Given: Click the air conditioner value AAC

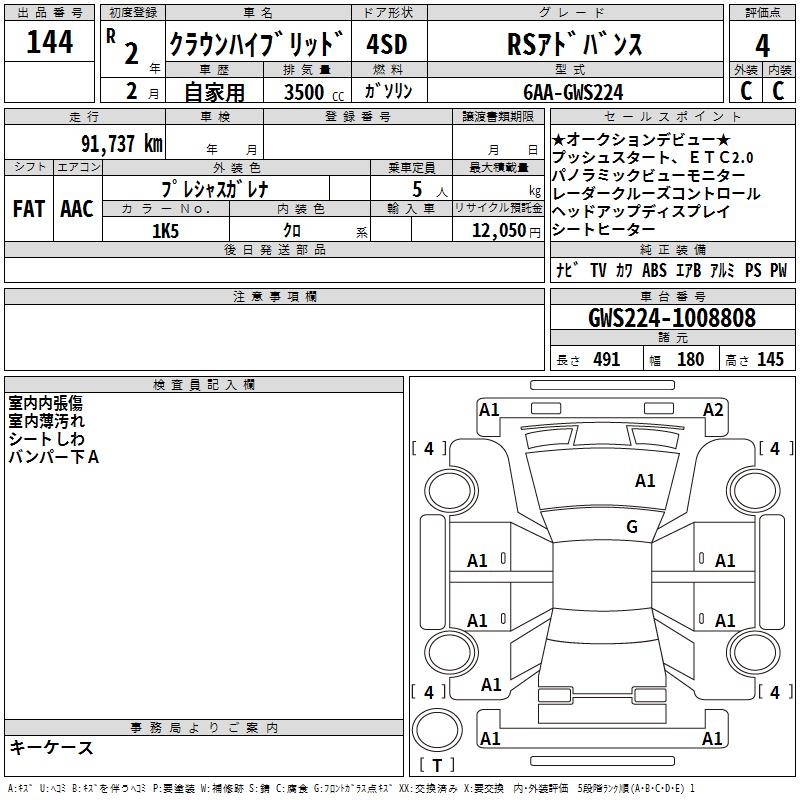Looking at the screenshot, I should coord(77,209).
